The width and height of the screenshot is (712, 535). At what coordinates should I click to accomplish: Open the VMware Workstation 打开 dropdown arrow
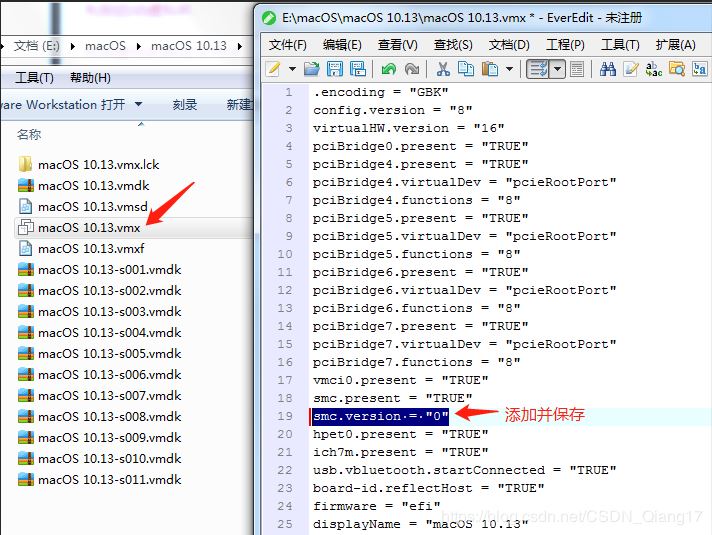click(138, 104)
